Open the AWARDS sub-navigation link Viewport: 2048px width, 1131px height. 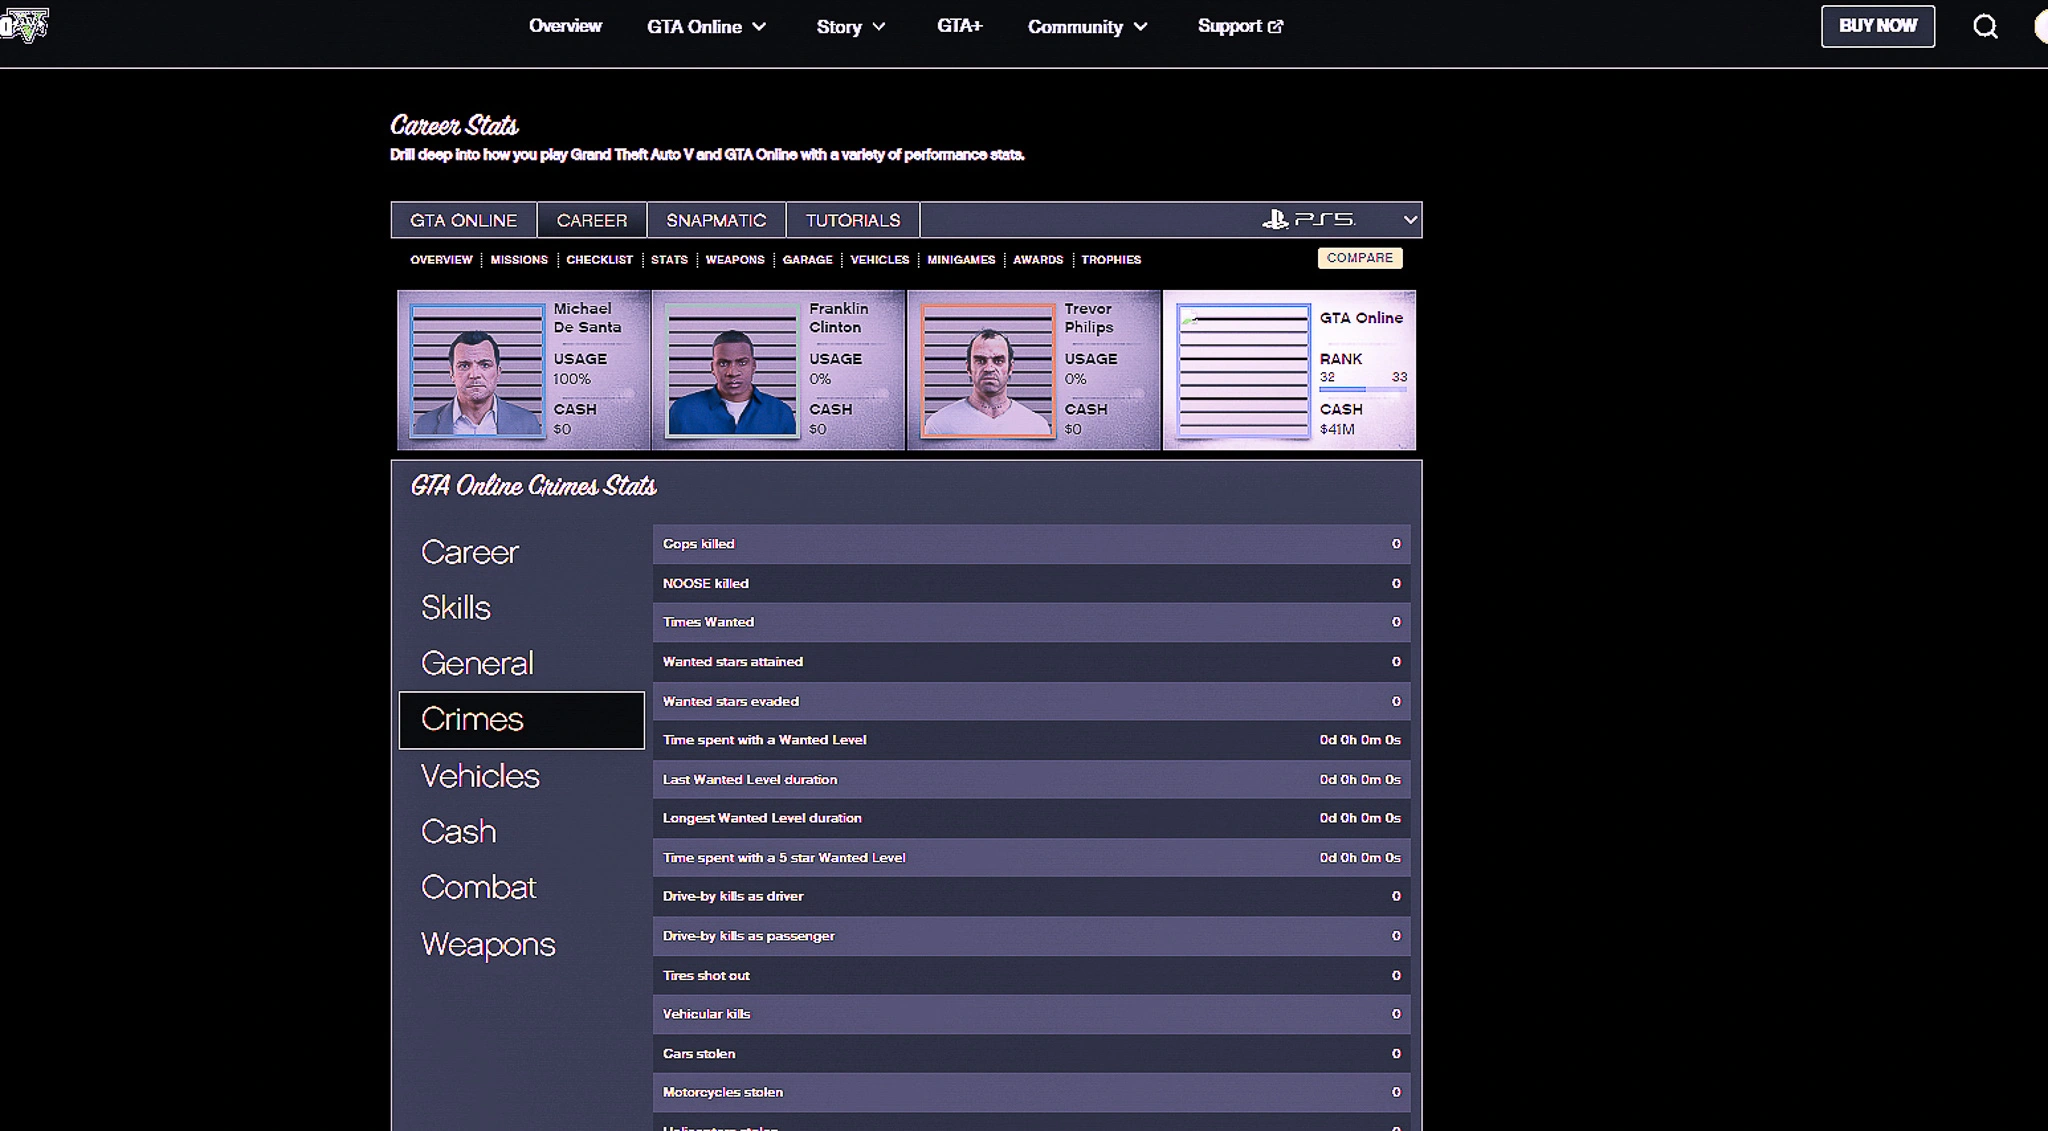click(1038, 259)
